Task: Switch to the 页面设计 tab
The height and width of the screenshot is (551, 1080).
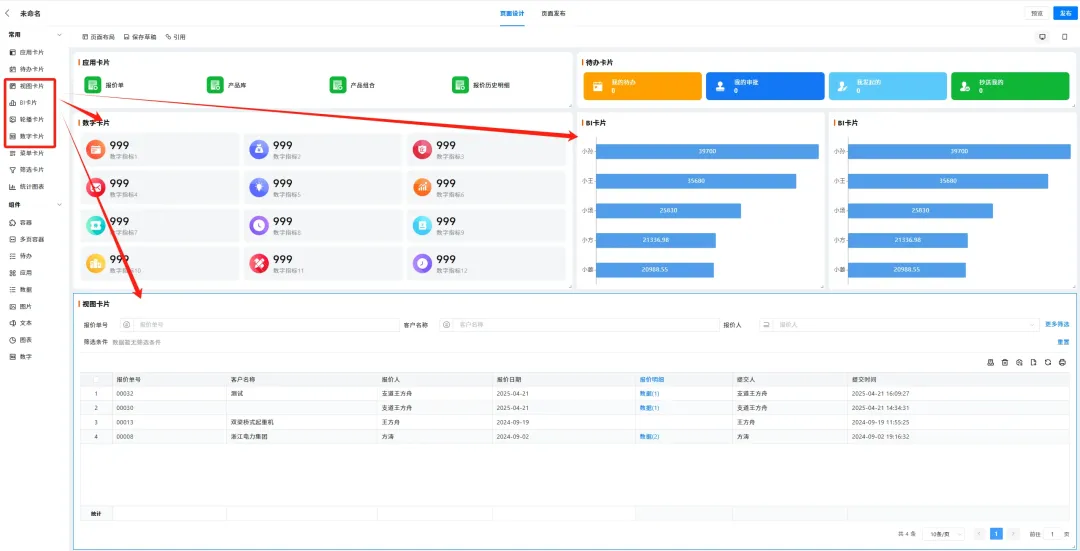Action: click(x=512, y=13)
